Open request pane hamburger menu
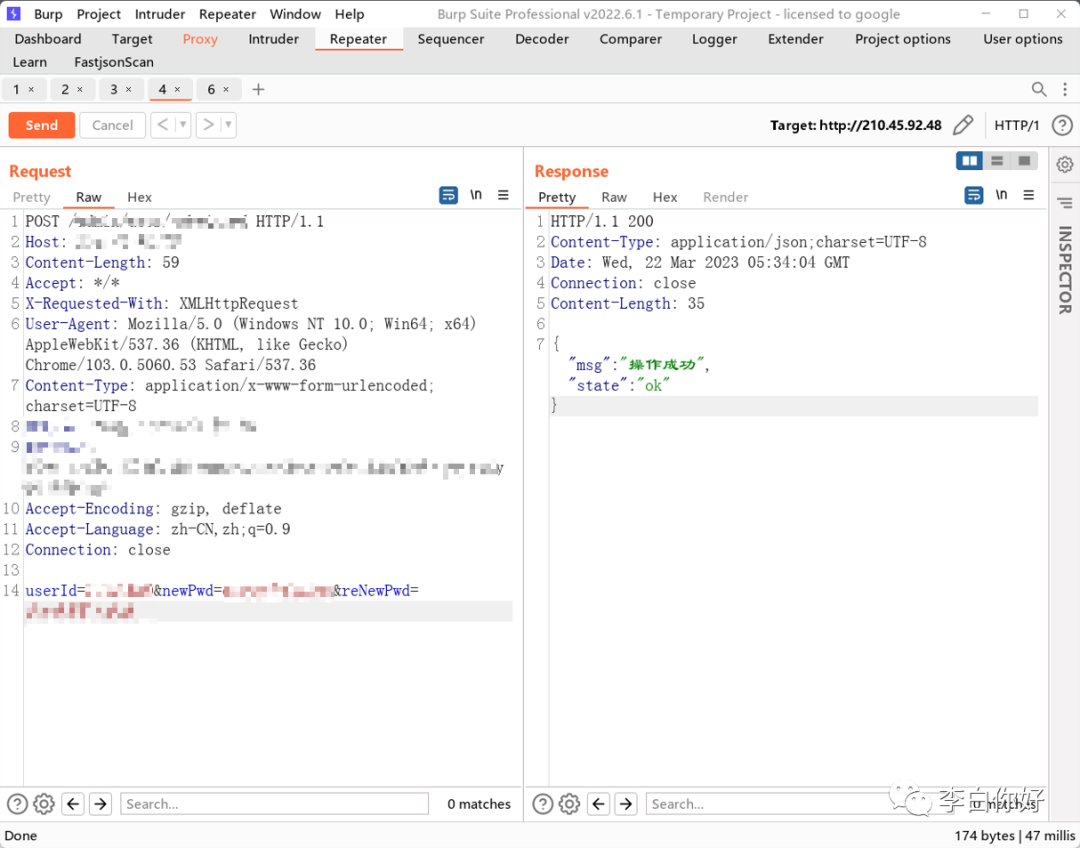The height and width of the screenshot is (848, 1080). point(503,195)
